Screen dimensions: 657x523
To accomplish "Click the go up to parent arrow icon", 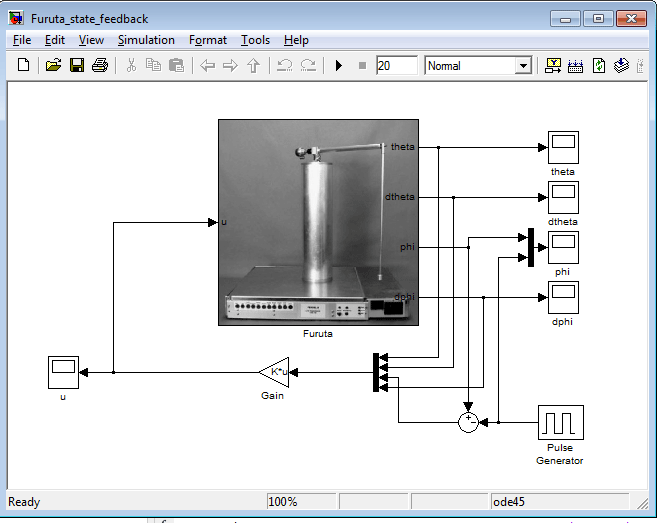I will coord(253,66).
